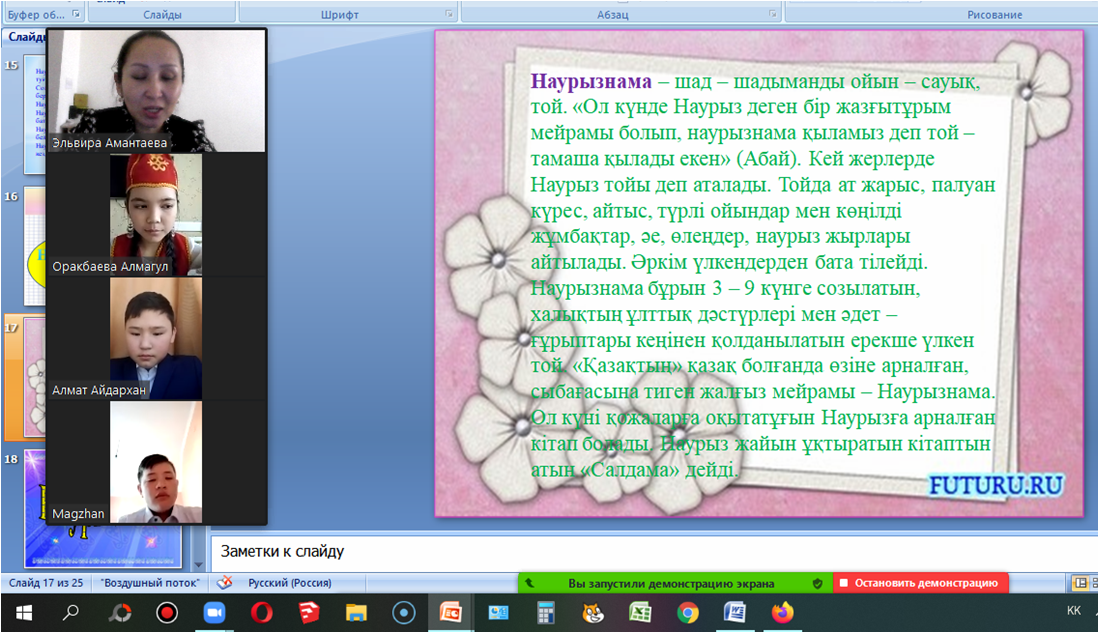Open SketchUp from the taskbar
Viewport: 1099px width, 633px height.
(309, 612)
